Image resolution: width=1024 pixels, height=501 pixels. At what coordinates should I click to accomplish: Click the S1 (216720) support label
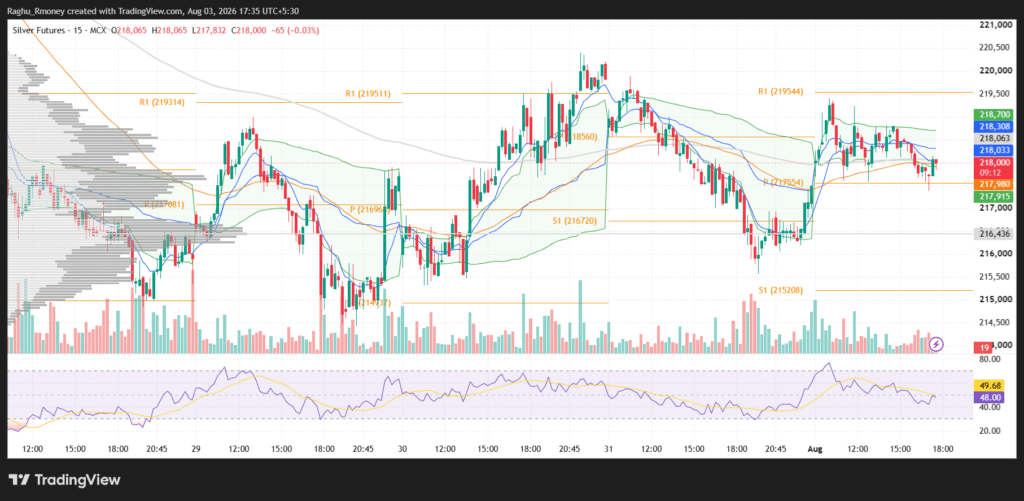click(577, 222)
